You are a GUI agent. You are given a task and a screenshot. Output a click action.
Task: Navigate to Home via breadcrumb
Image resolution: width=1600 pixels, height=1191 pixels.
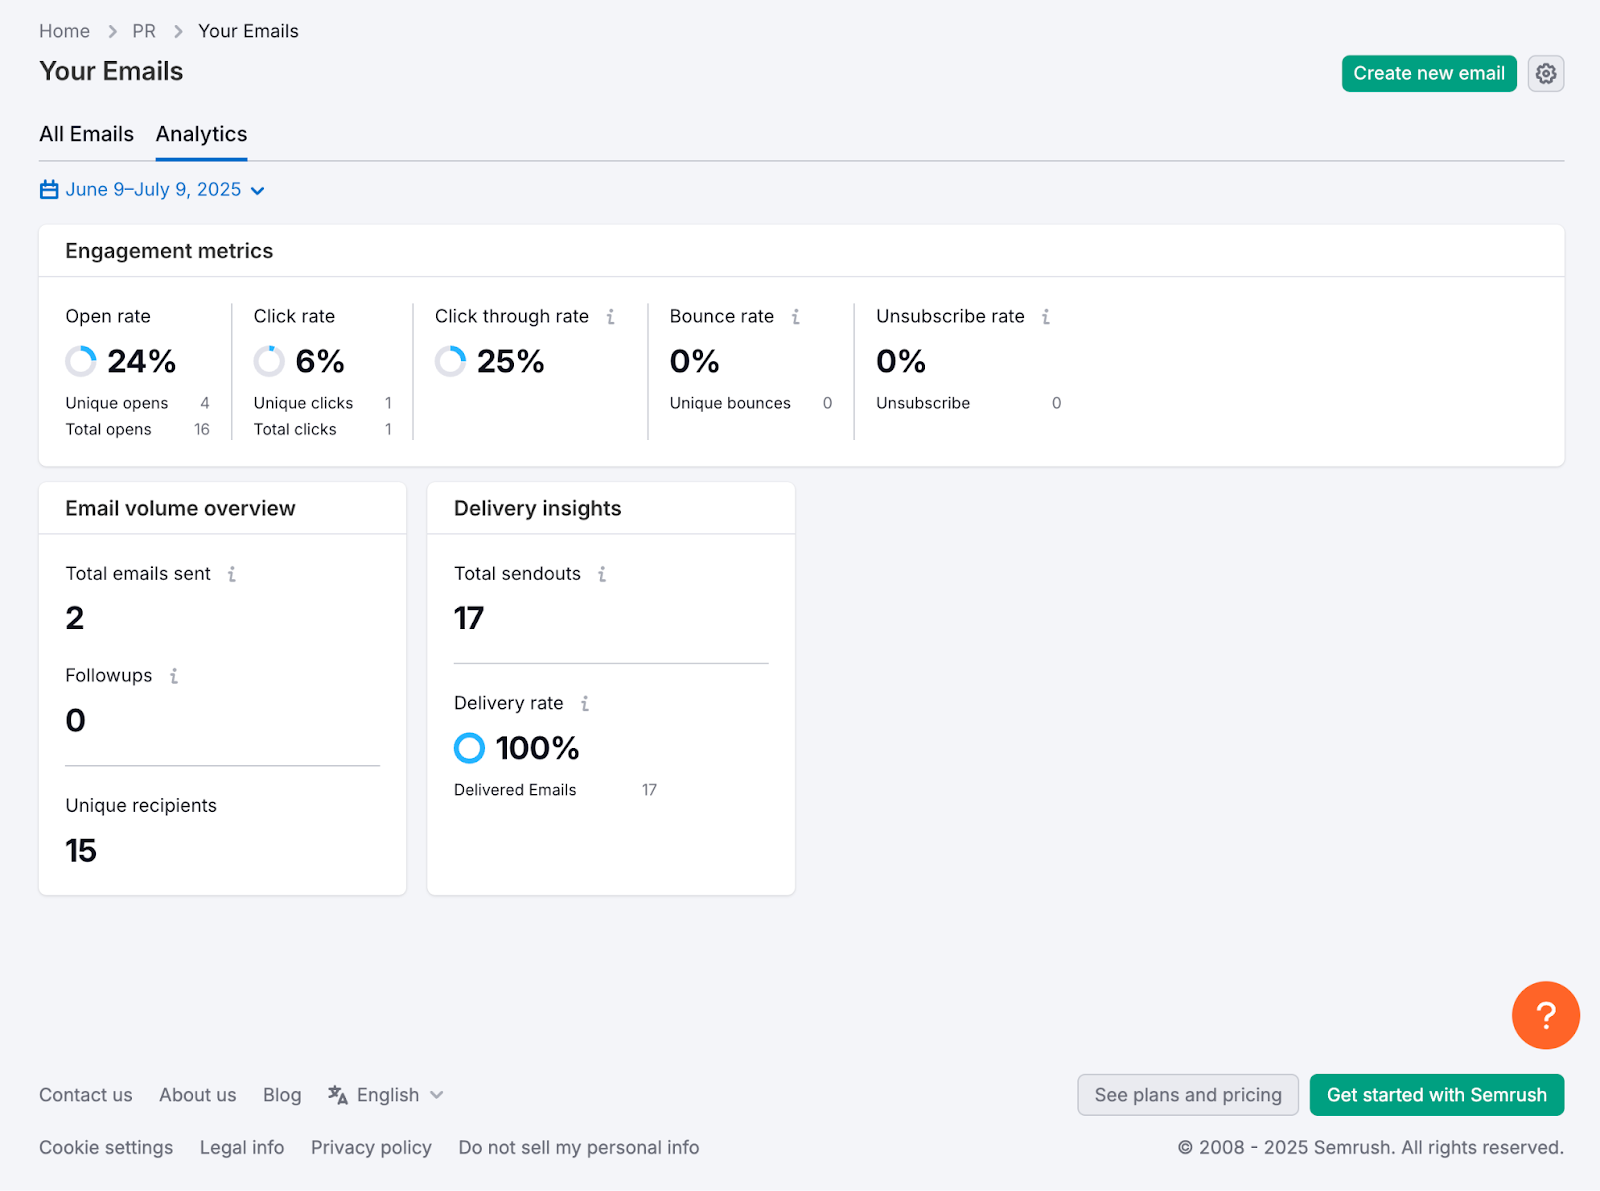[x=64, y=31]
